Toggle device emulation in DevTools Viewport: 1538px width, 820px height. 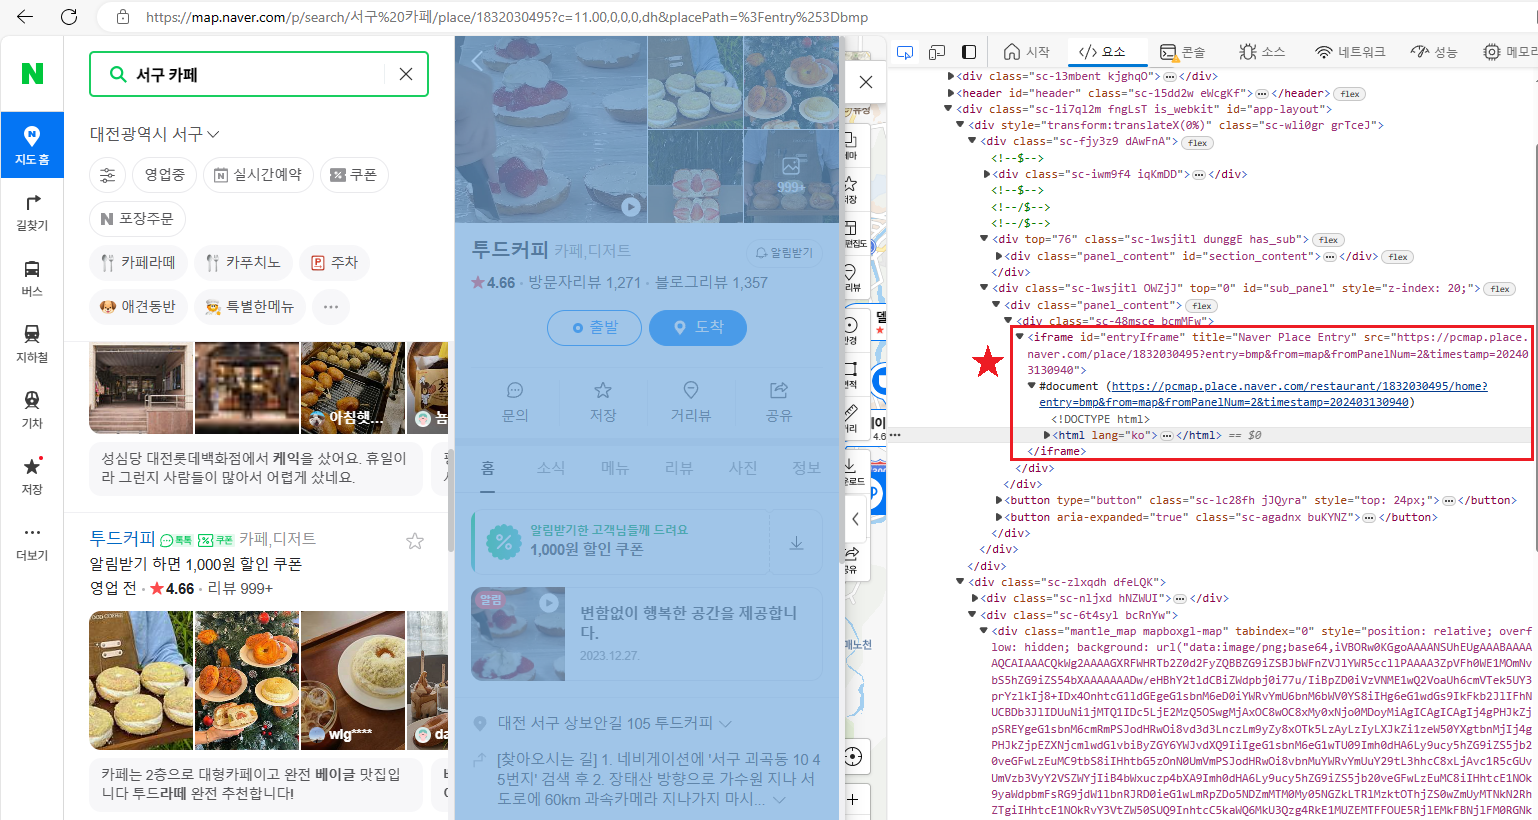[x=937, y=52]
